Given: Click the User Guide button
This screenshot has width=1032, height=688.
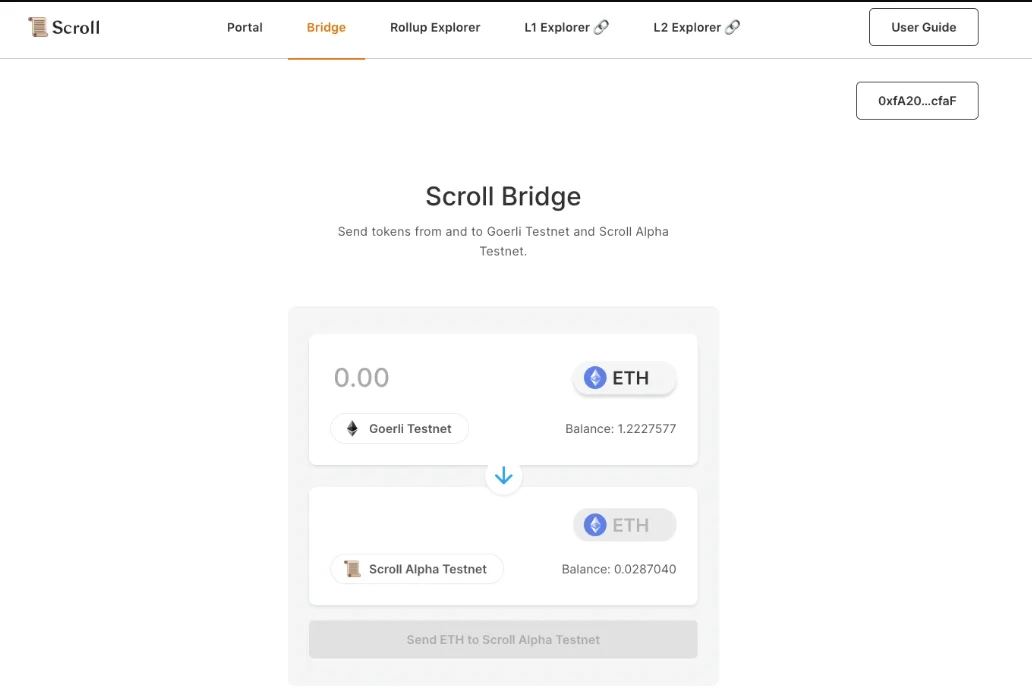Looking at the screenshot, I should point(923,28).
